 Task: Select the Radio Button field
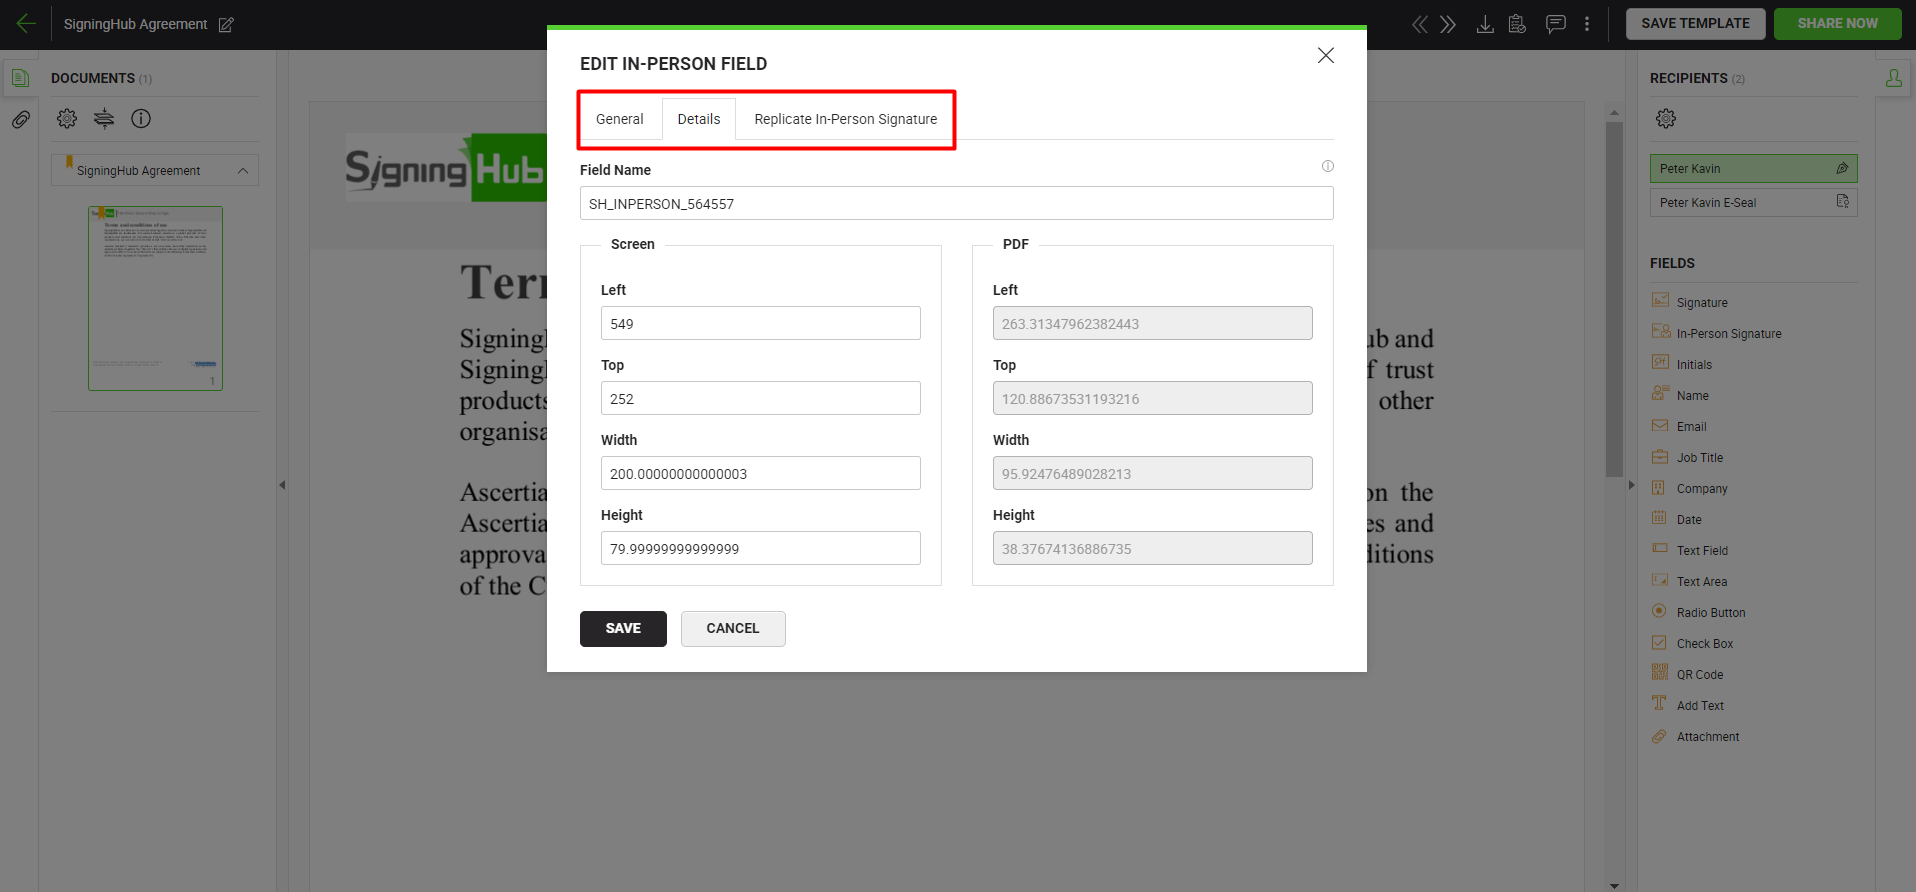point(1710,613)
